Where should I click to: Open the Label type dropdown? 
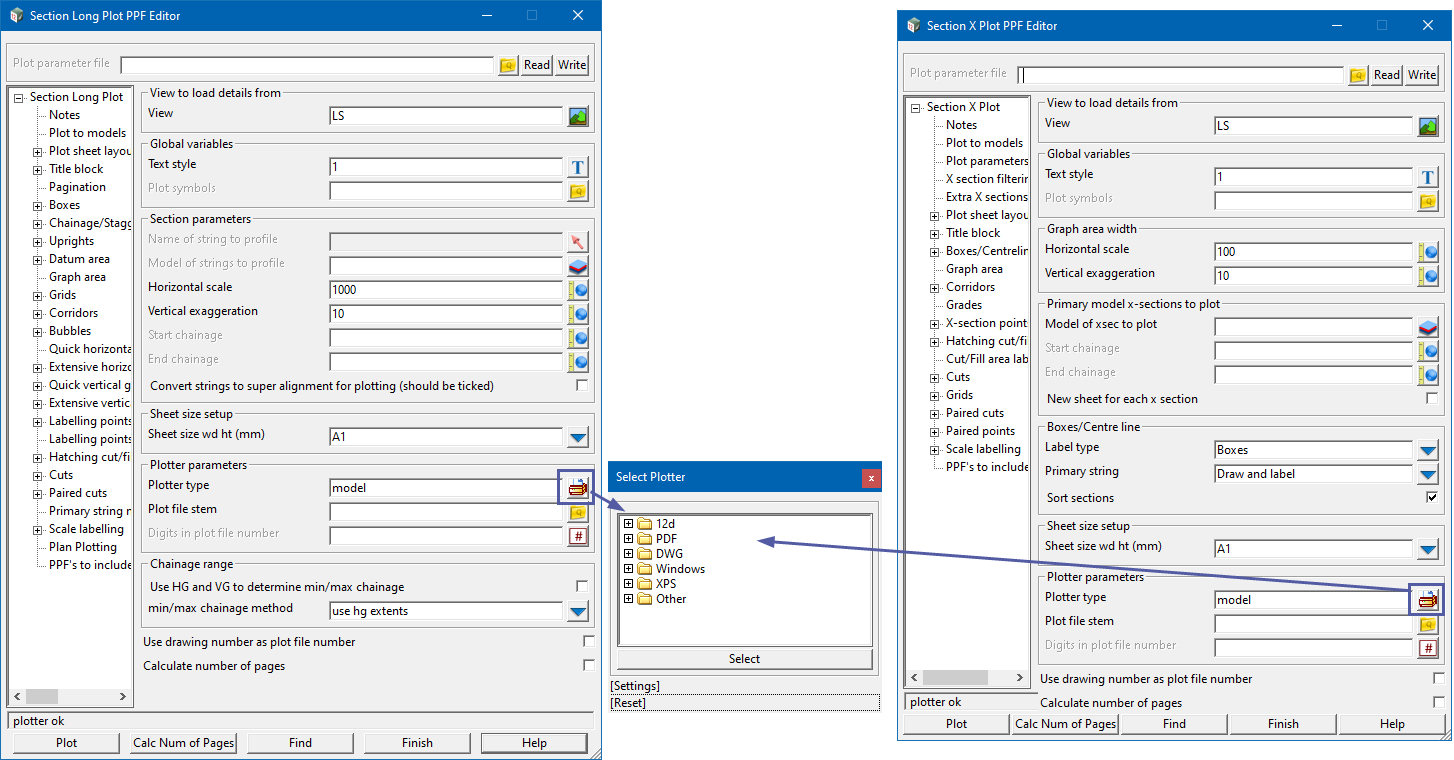tap(1428, 450)
